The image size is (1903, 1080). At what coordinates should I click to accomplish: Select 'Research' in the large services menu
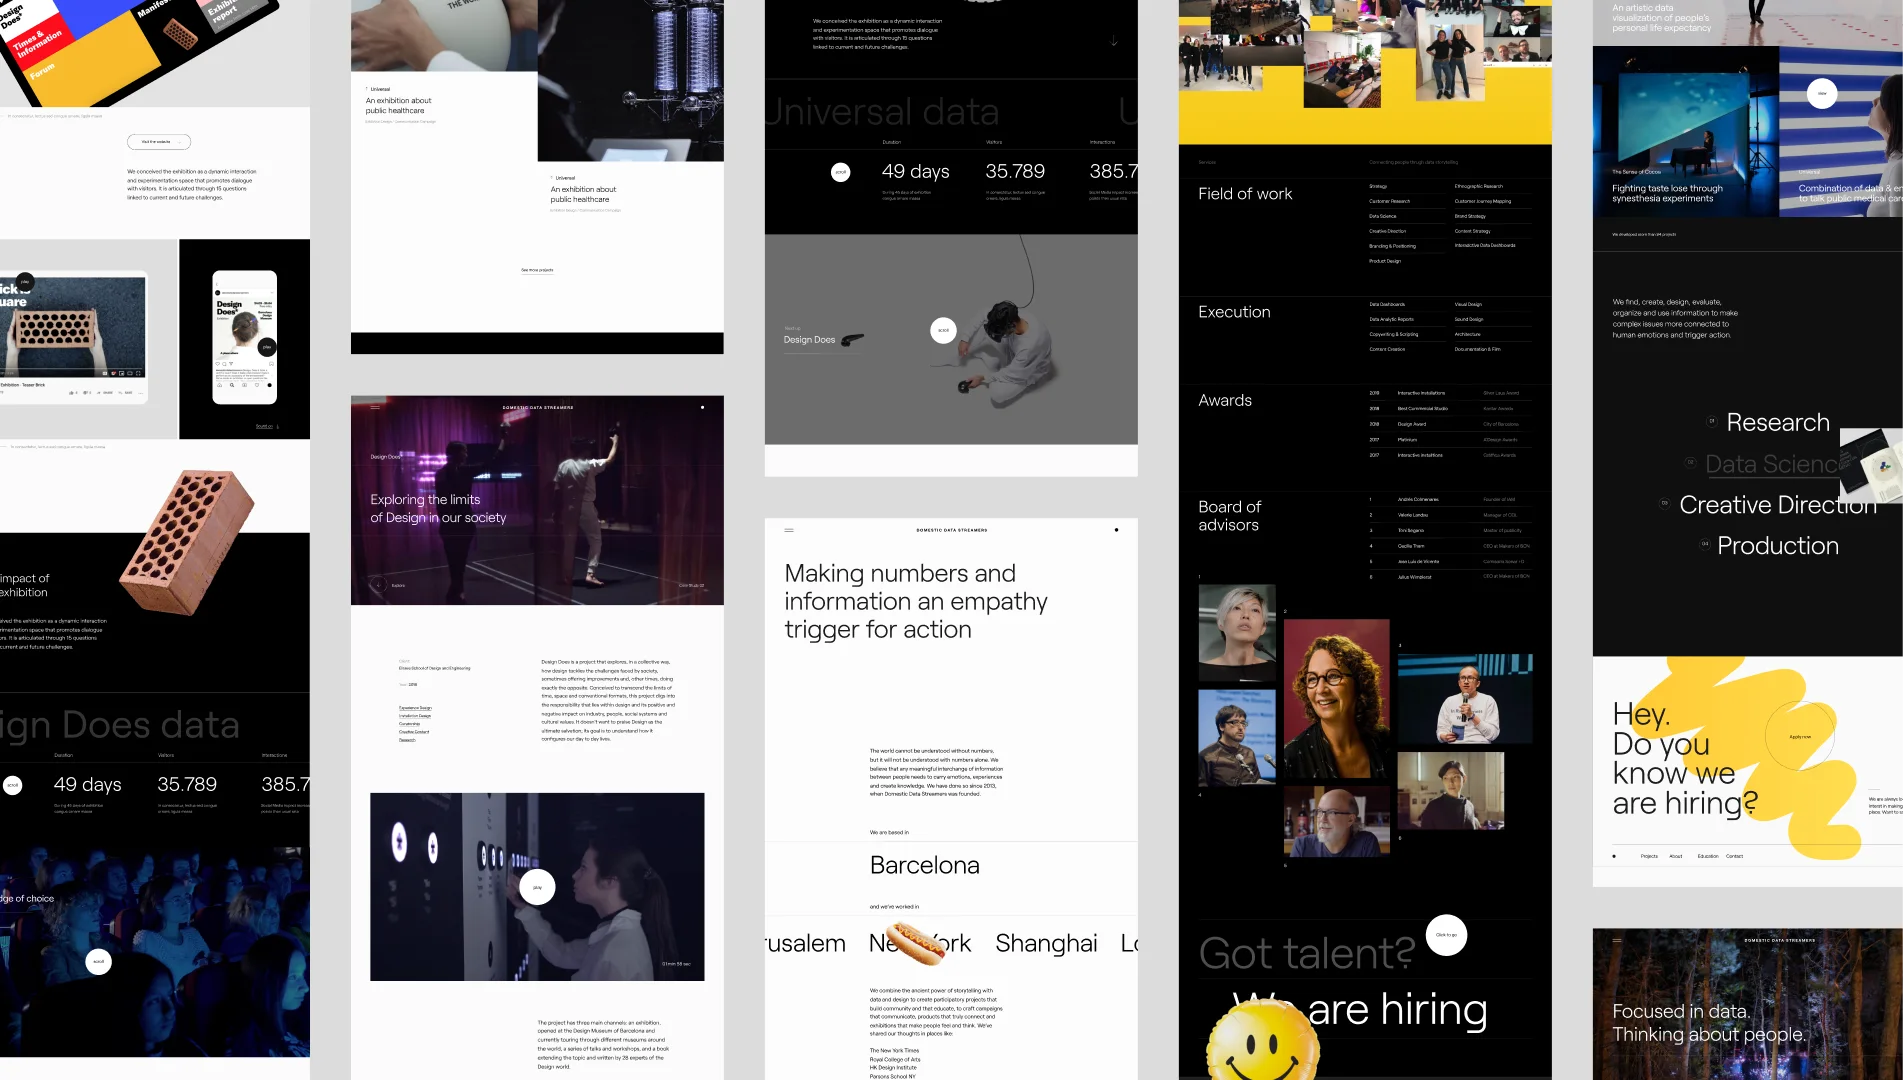[x=1778, y=423]
